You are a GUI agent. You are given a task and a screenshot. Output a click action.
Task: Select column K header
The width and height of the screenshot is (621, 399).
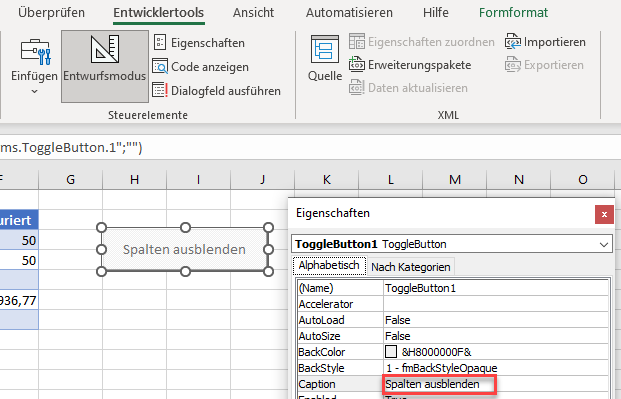click(327, 179)
